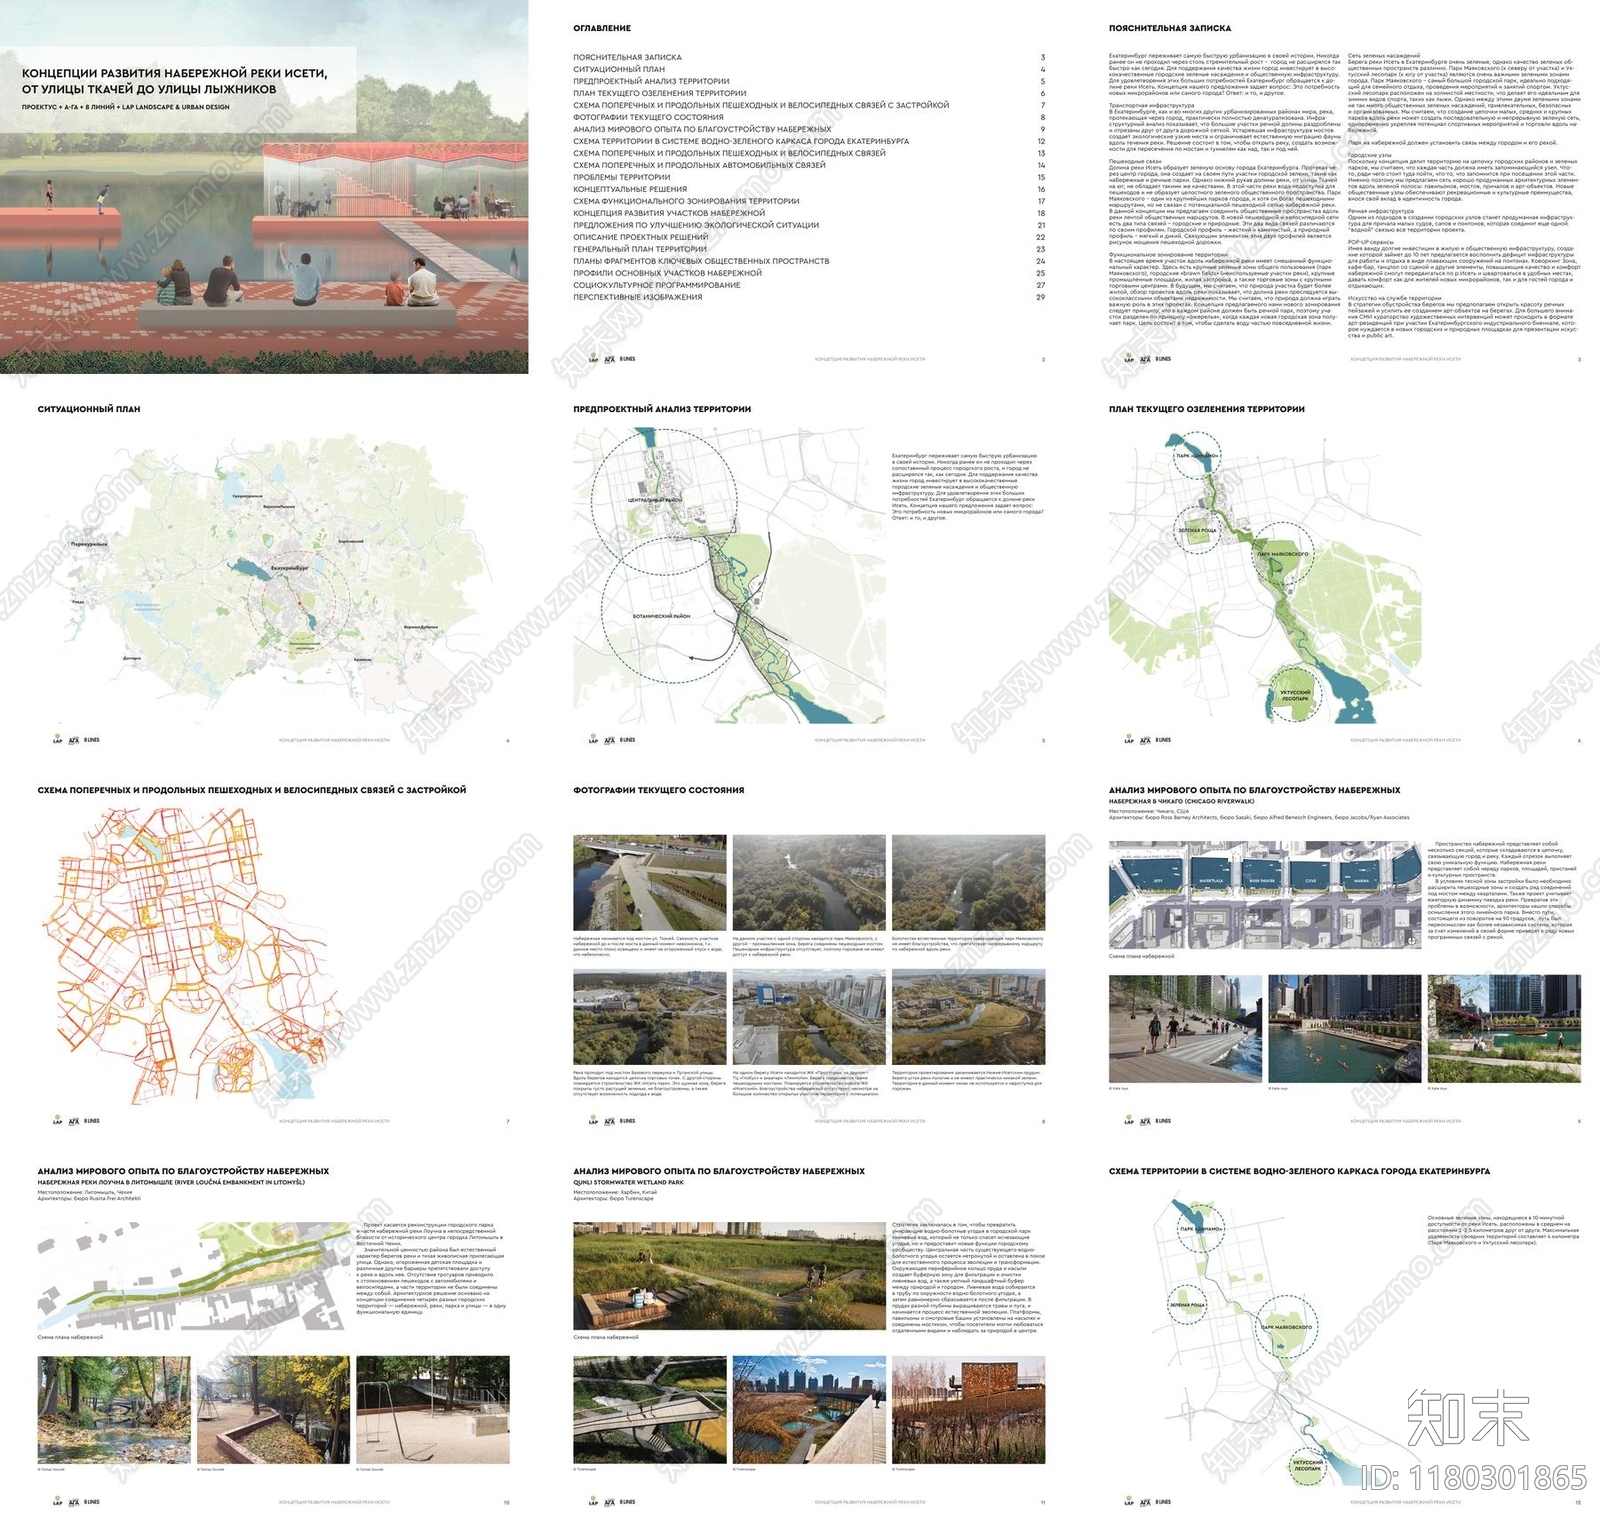Click contents row 'КОНЦЕПЦИЯ РАЗВИТИЯ УЧАСТКОВ НАБЕРЕЖНОЙ'
1600x1517 pixels.
pyautogui.click(x=809, y=213)
